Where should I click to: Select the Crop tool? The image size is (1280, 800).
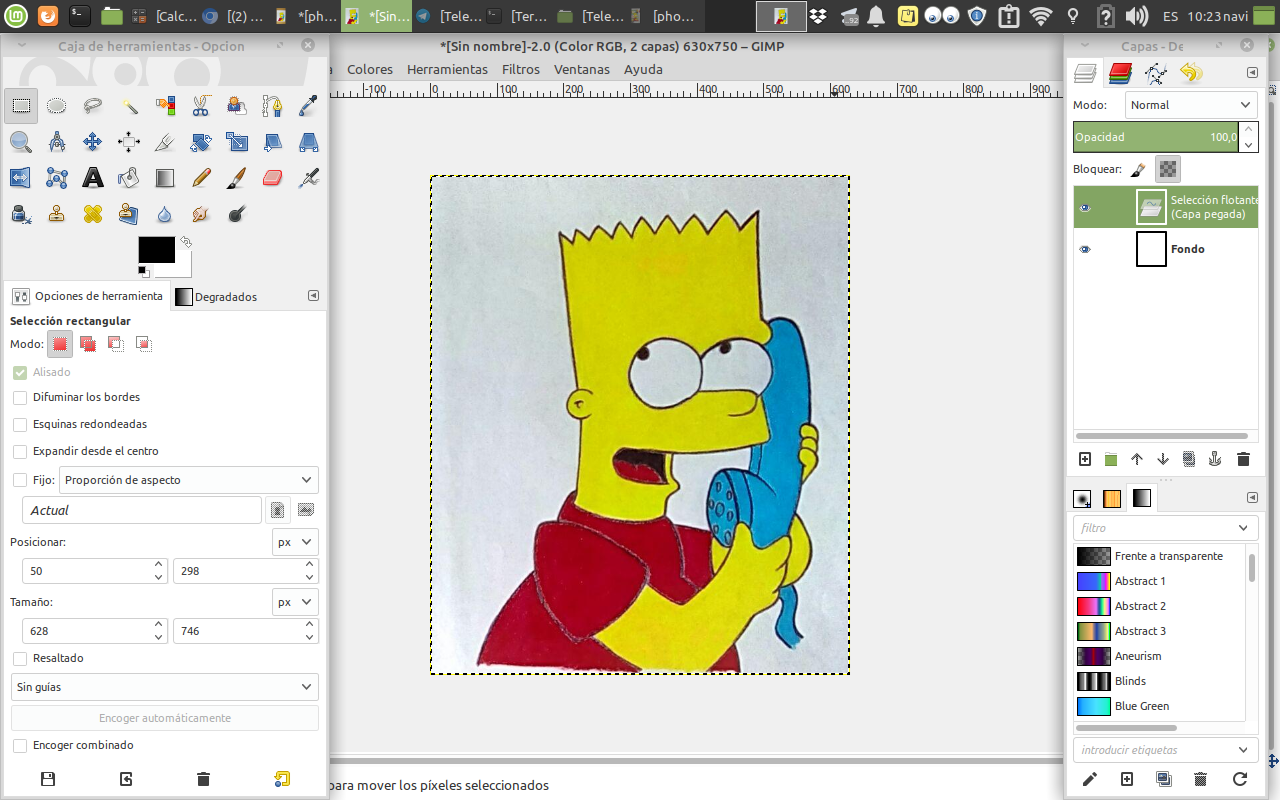pyautogui.click(x=165, y=141)
